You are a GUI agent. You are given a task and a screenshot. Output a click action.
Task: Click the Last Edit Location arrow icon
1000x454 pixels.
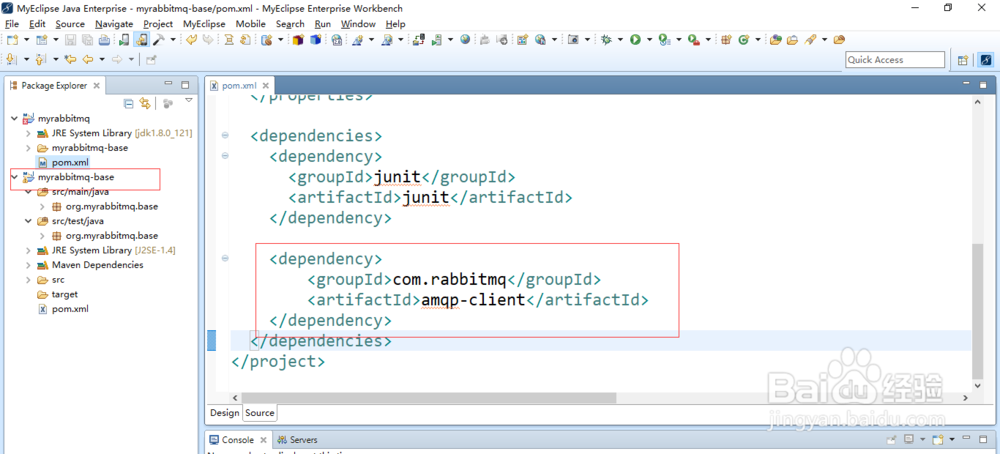coord(70,59)
